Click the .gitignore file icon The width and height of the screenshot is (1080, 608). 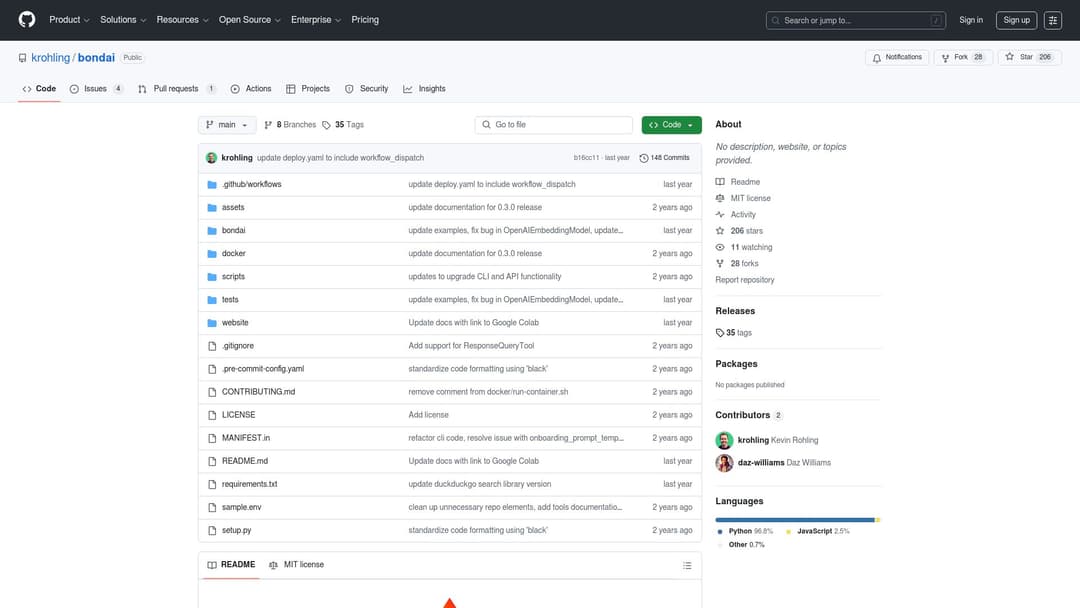click(x=212, y=346)
